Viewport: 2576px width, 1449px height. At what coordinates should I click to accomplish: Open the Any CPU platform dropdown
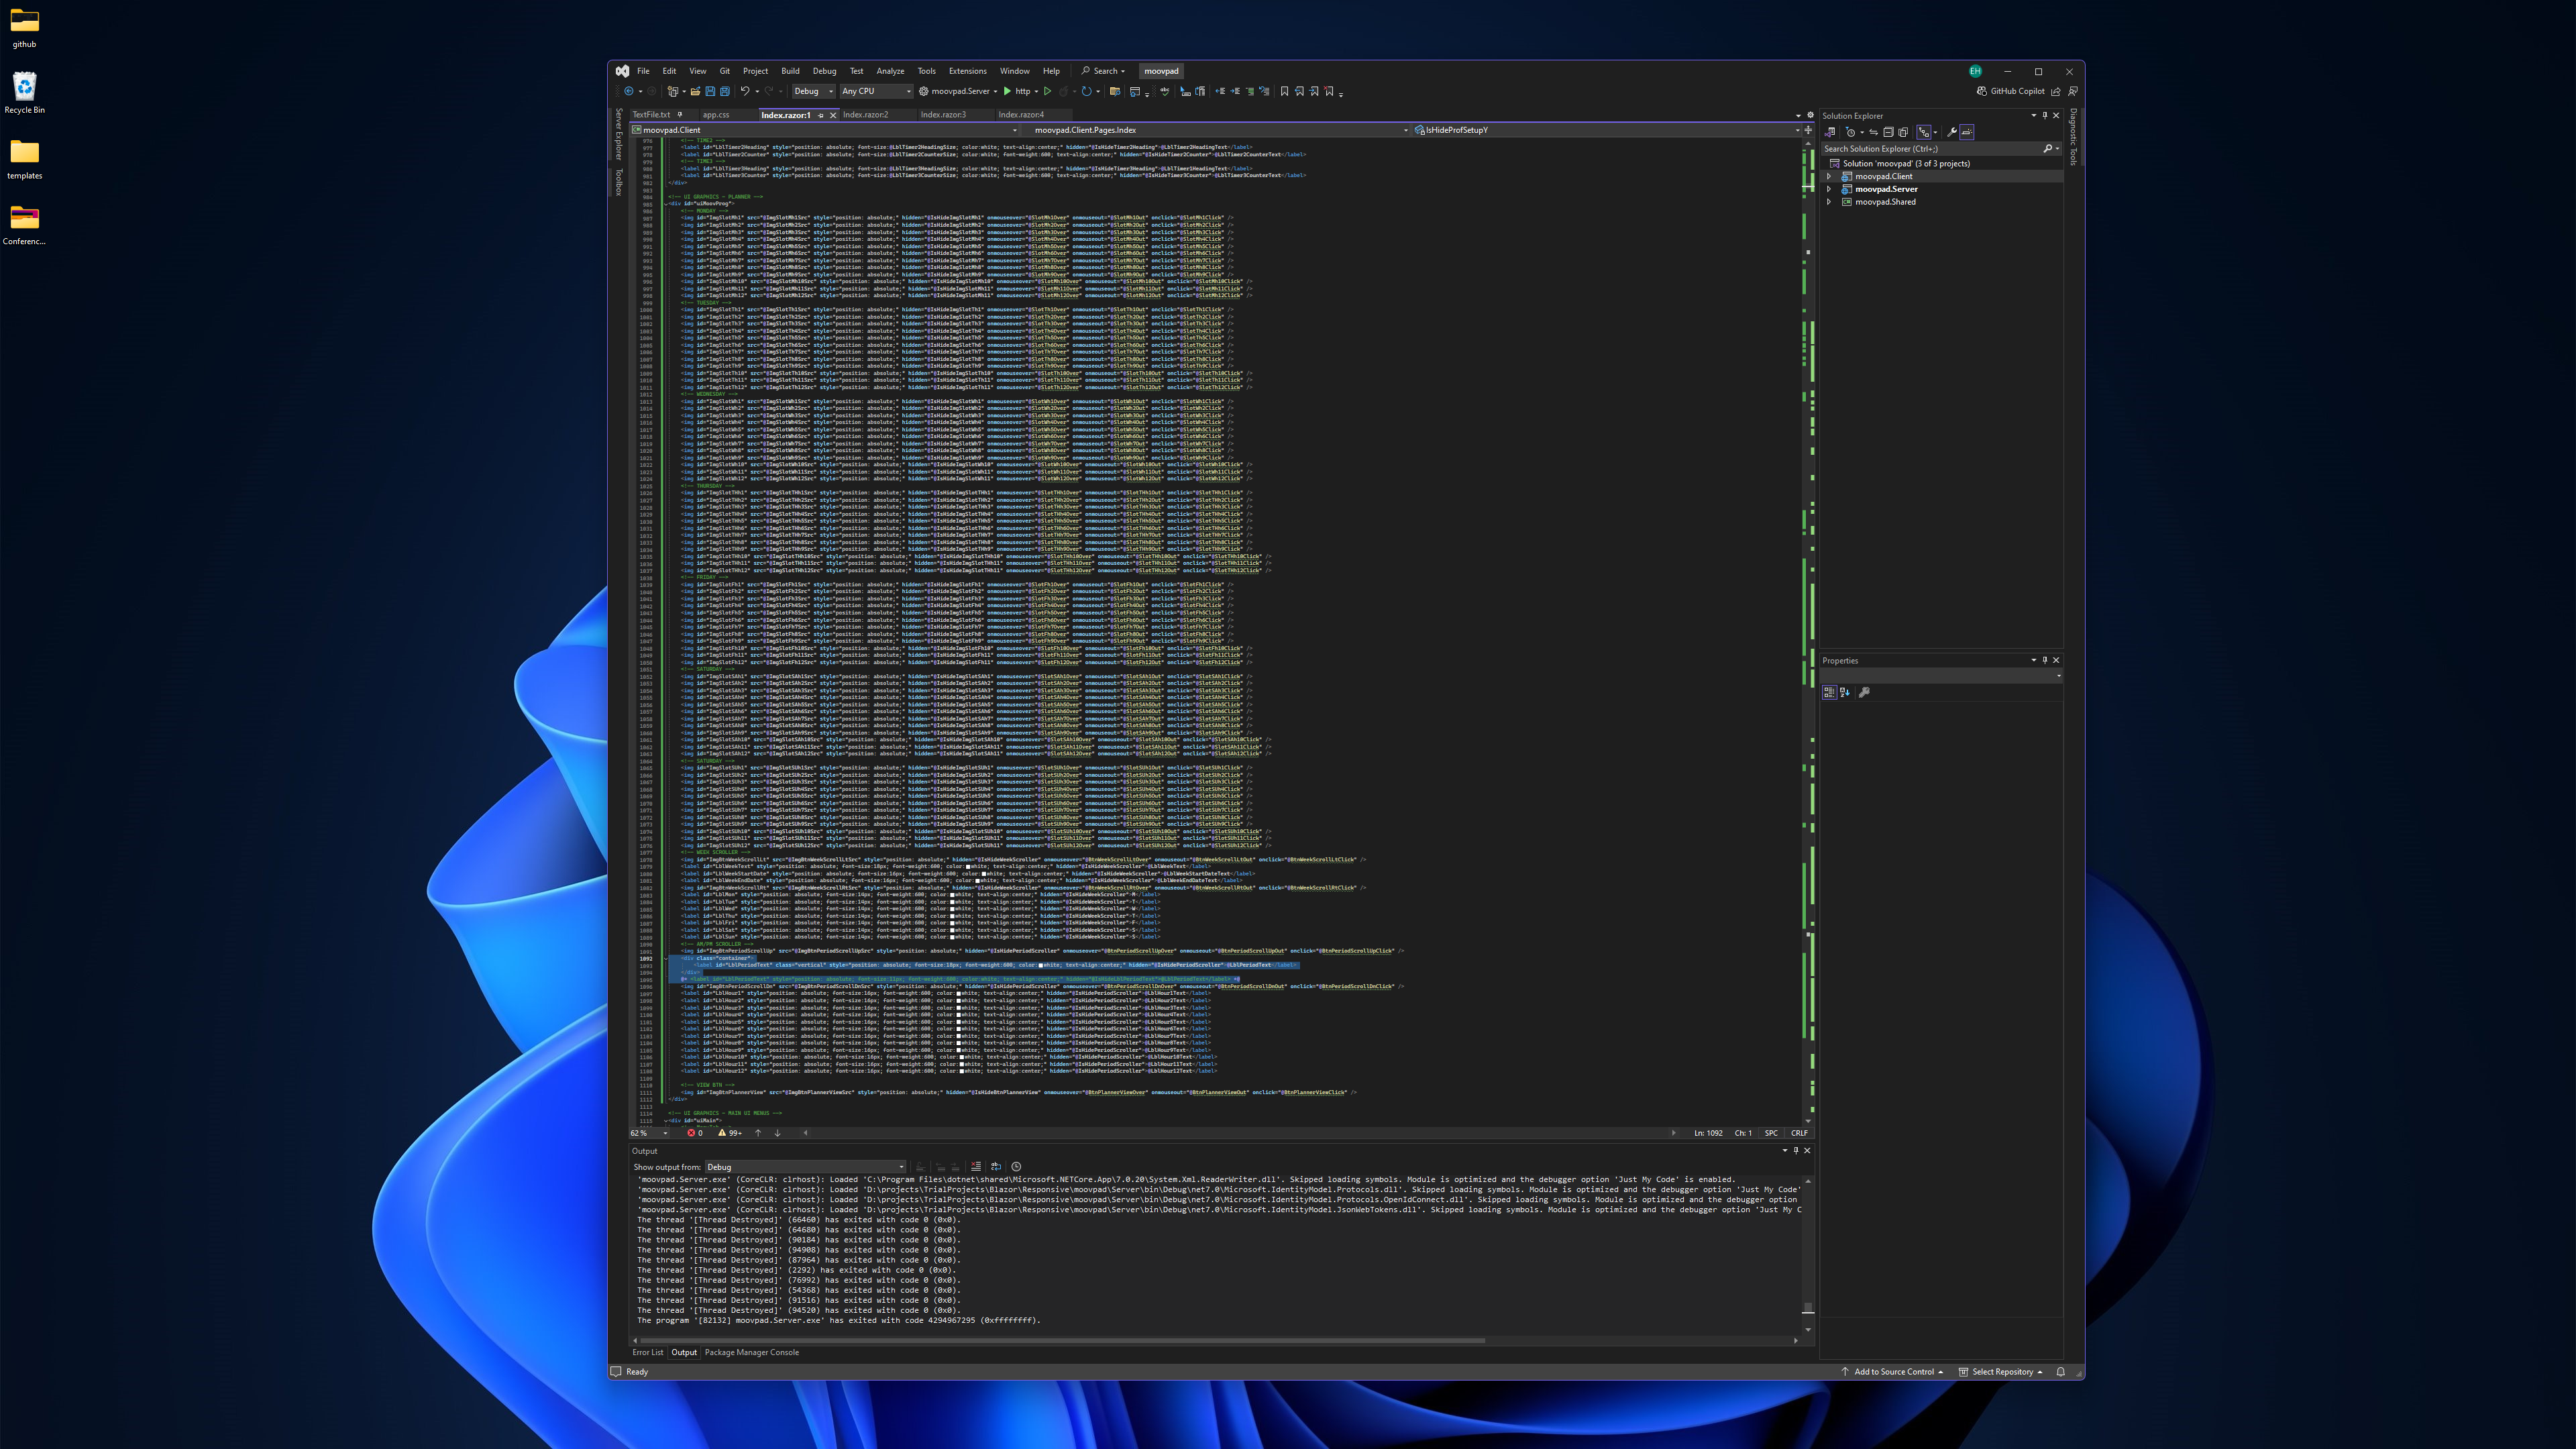click(x=877, y=91)
